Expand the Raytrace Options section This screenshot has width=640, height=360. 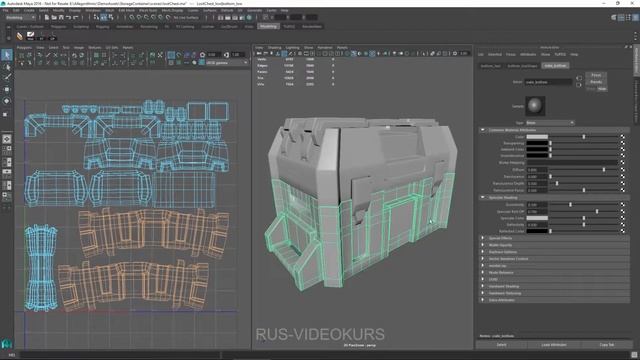[x=482, y=252]
